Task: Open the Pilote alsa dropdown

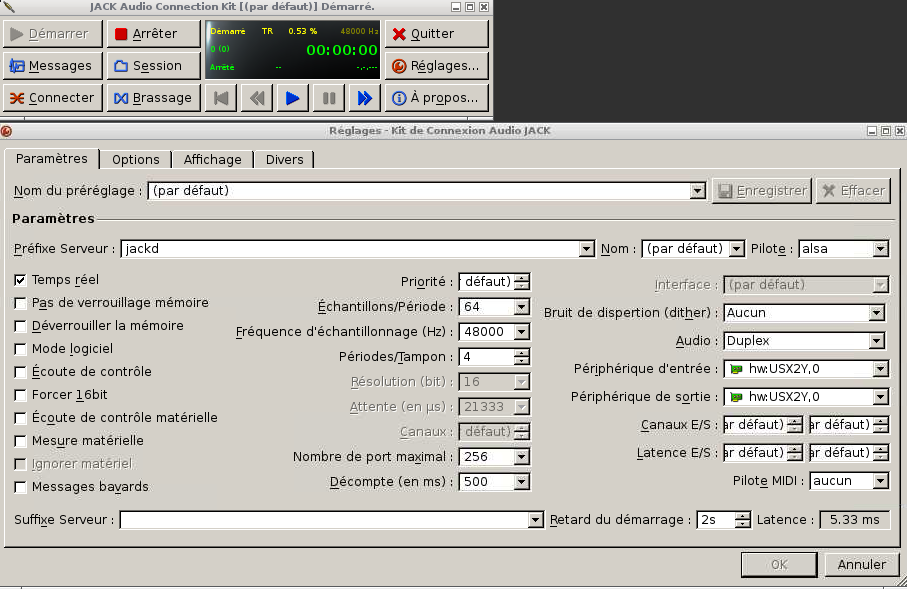Action: 880,249
